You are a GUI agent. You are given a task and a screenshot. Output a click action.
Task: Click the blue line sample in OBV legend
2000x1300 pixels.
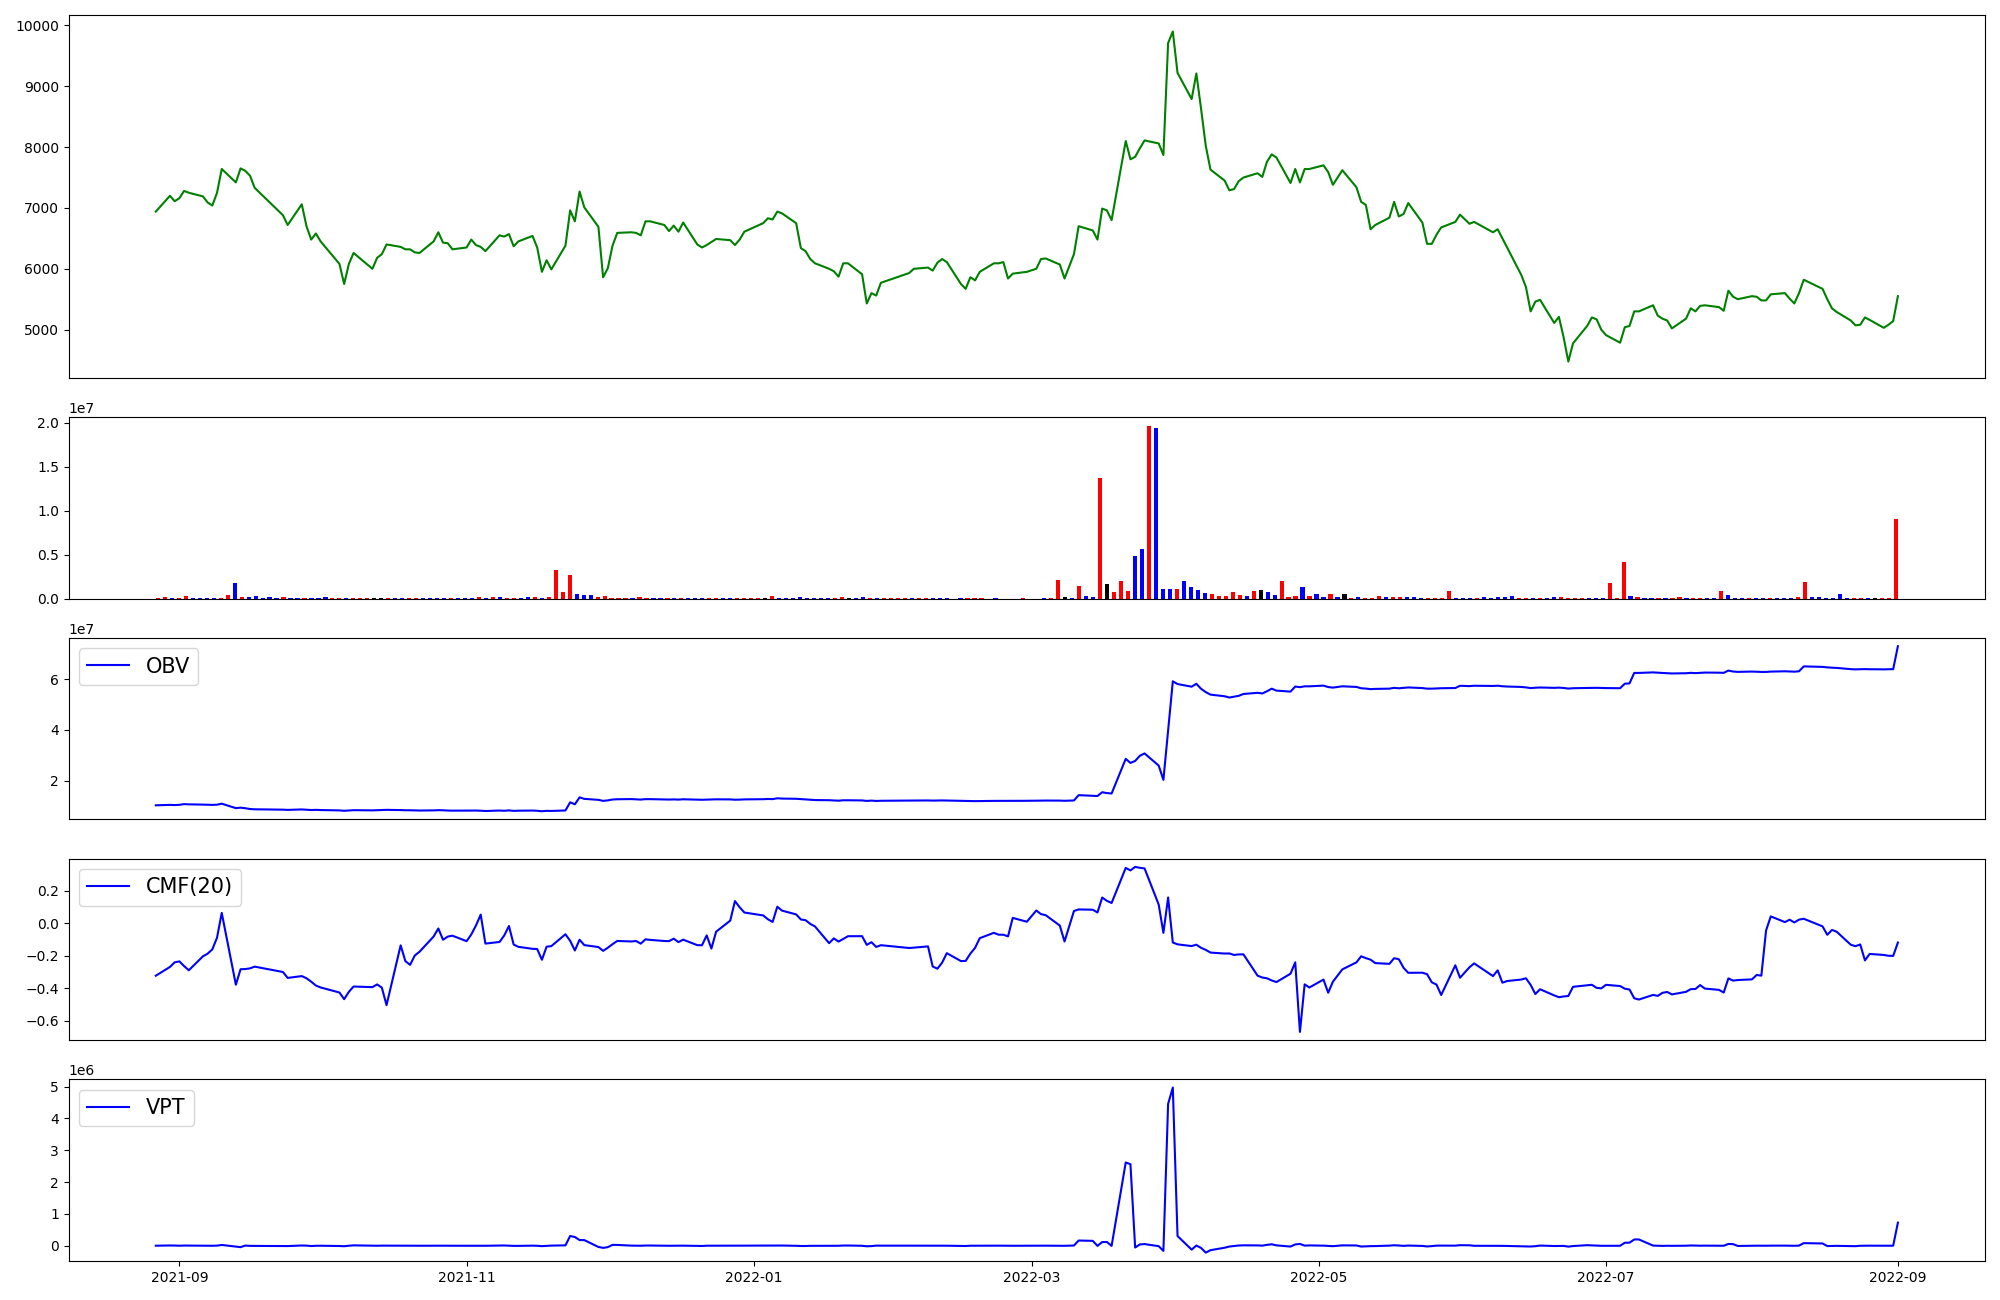[109, 666]
